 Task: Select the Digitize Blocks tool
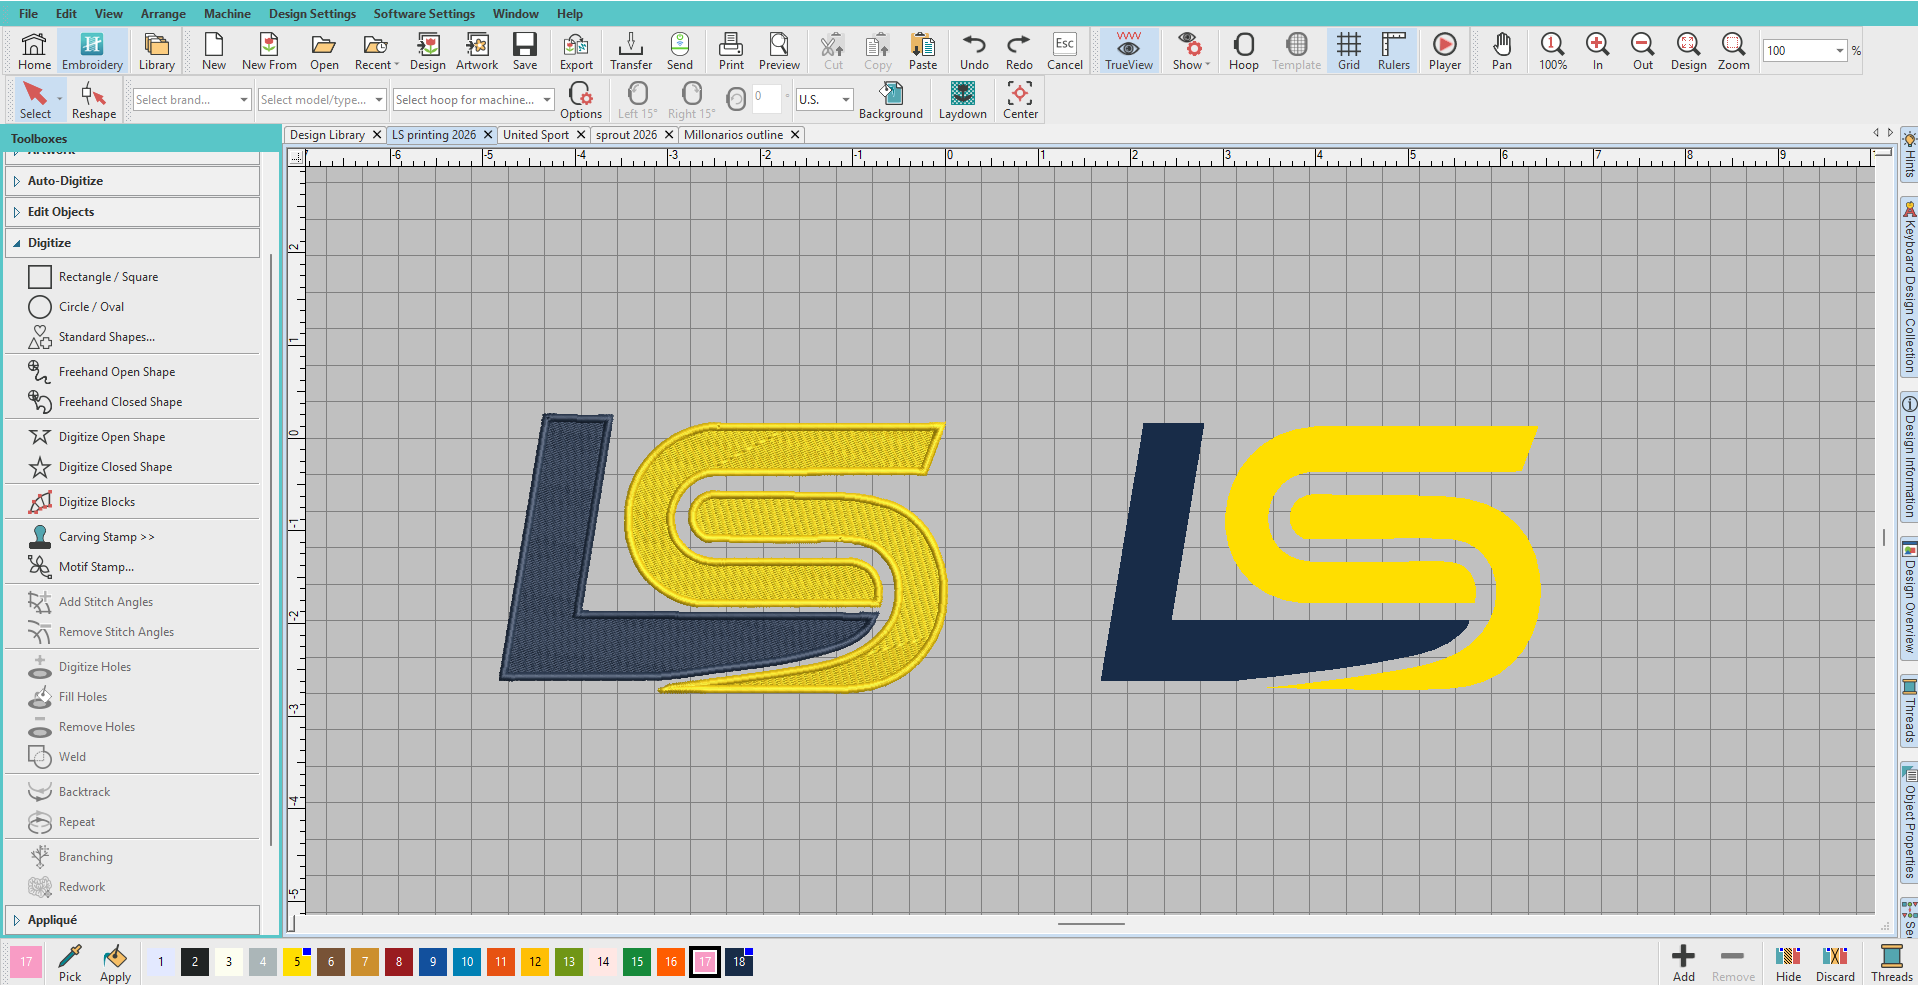[x=96, y=502]
